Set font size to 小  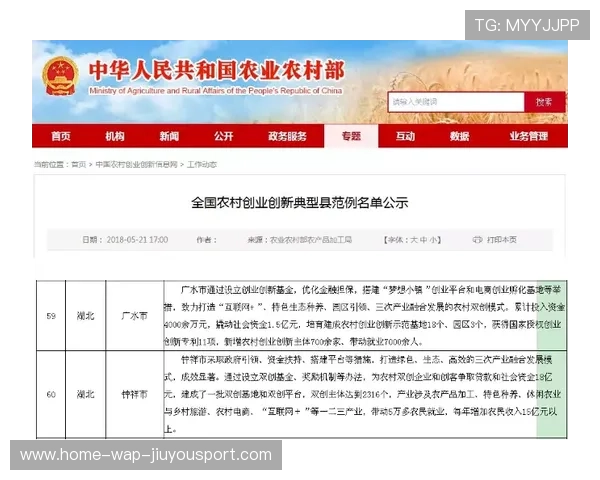coord(433,240)
